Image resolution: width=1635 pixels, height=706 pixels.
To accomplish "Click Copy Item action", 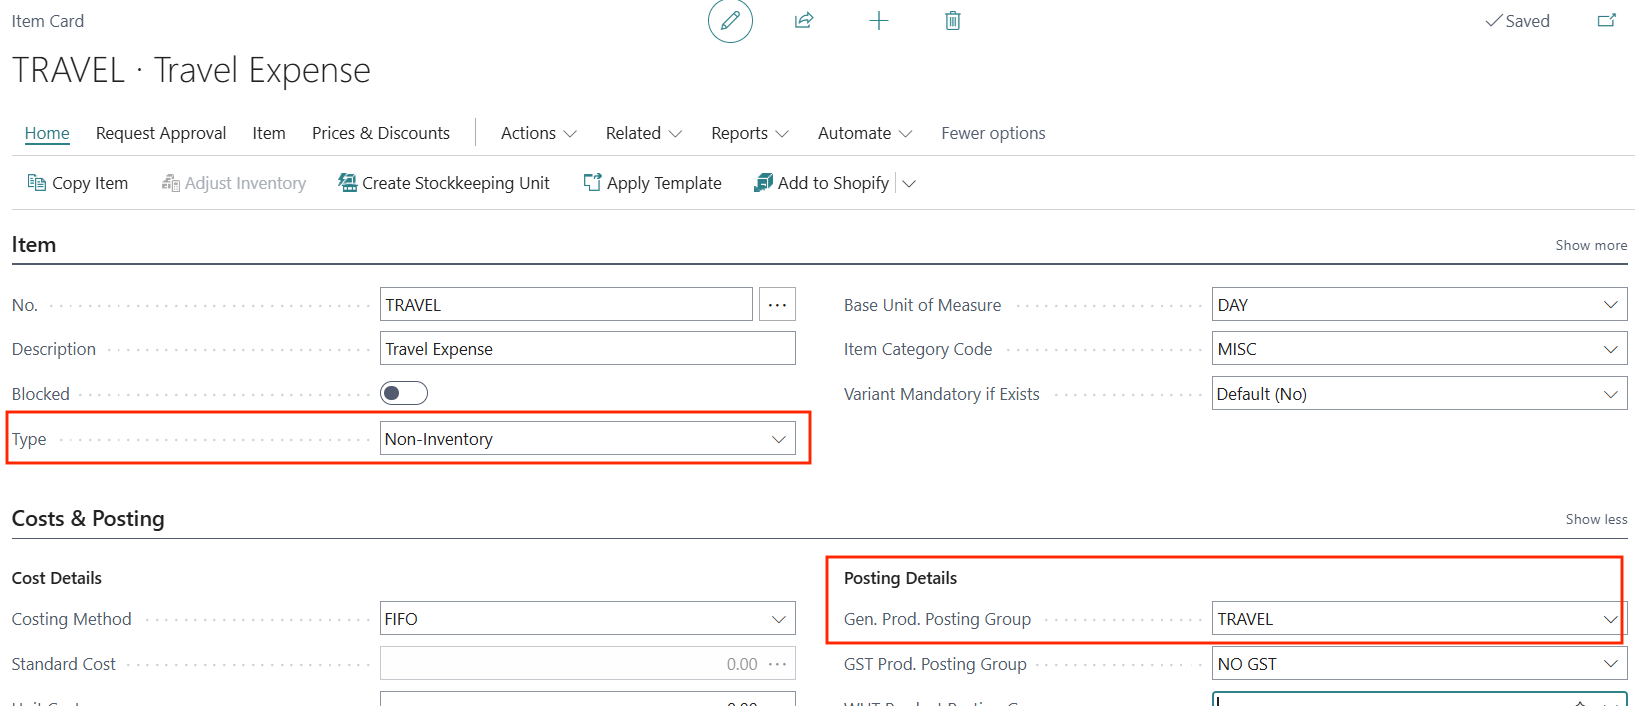I will pos(78,183).
